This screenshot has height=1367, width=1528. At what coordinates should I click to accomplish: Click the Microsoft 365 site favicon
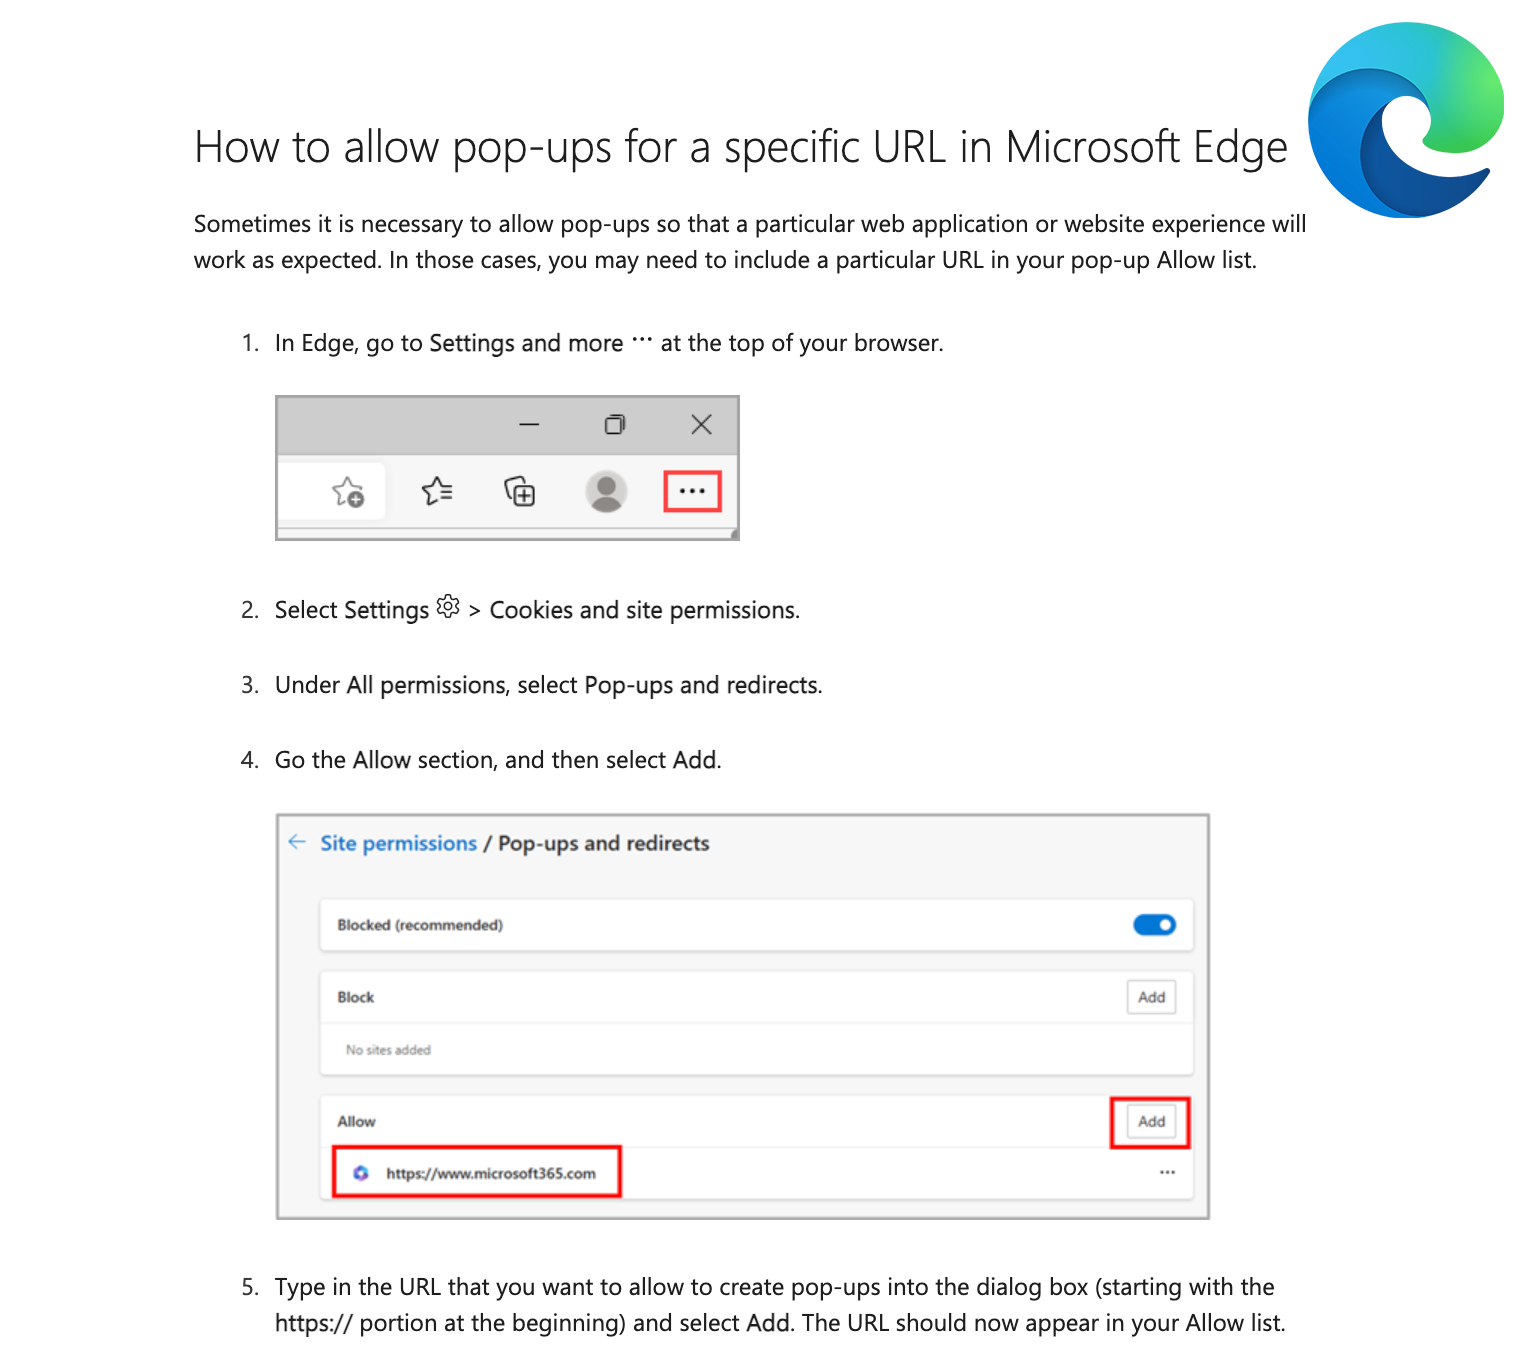[x=361, y=1173]
